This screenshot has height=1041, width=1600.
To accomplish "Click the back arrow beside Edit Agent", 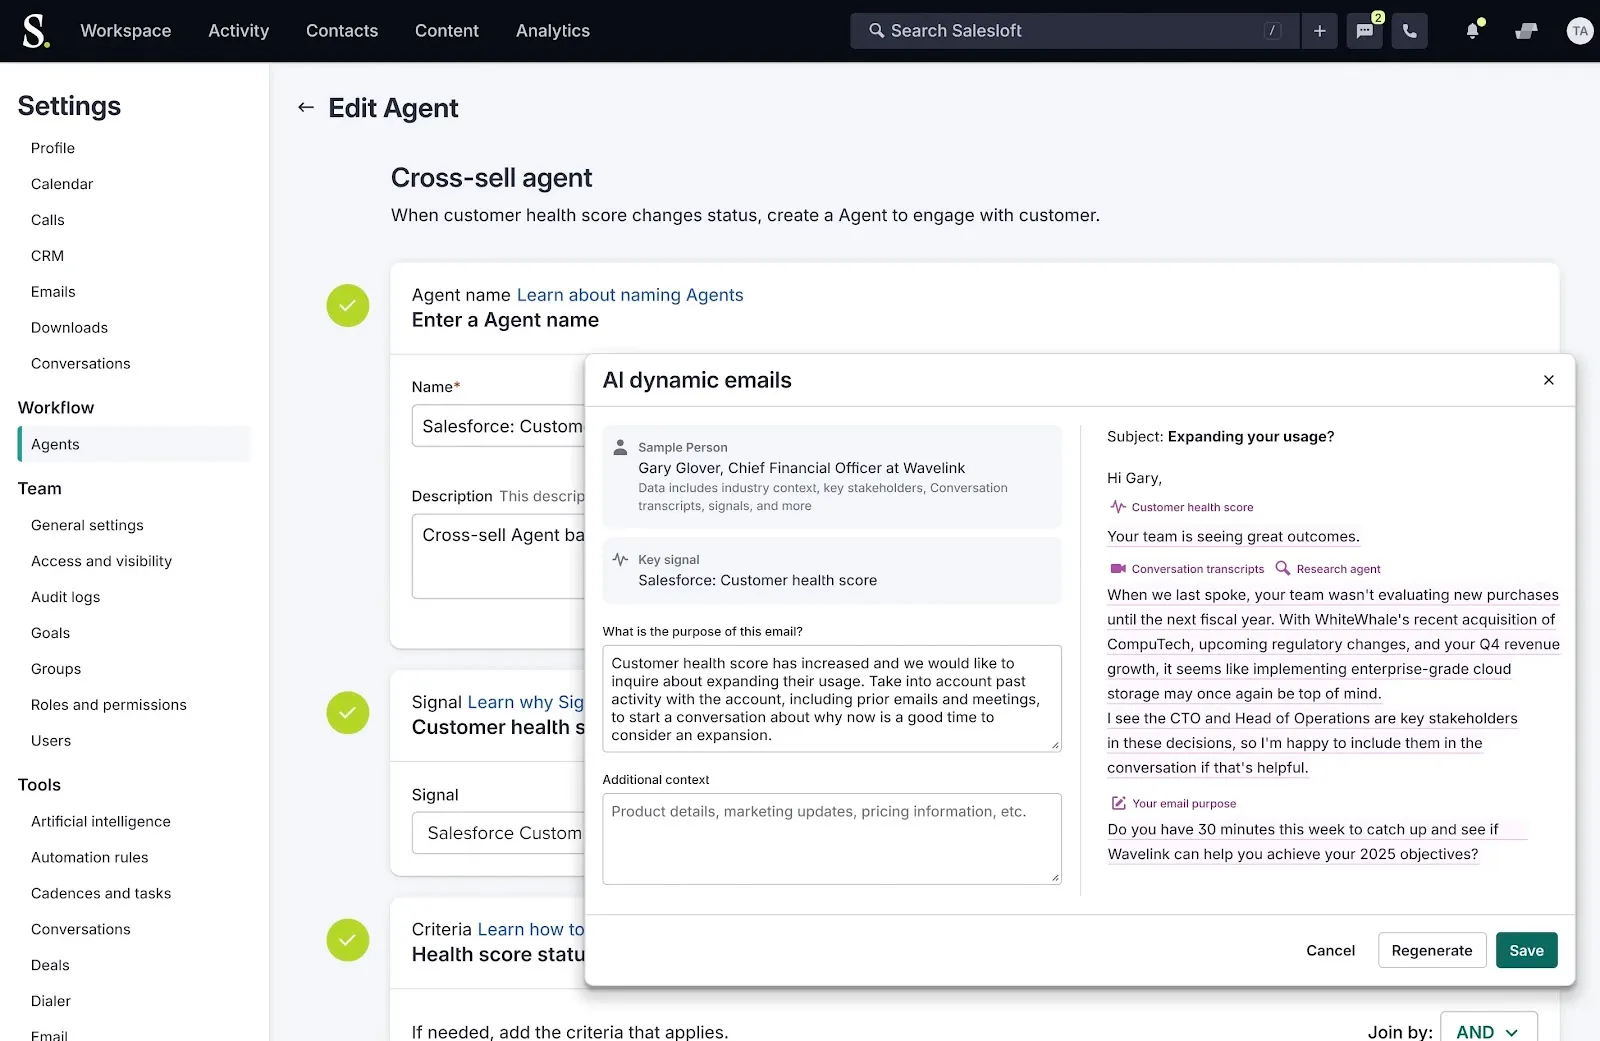I will coord(306,107).
